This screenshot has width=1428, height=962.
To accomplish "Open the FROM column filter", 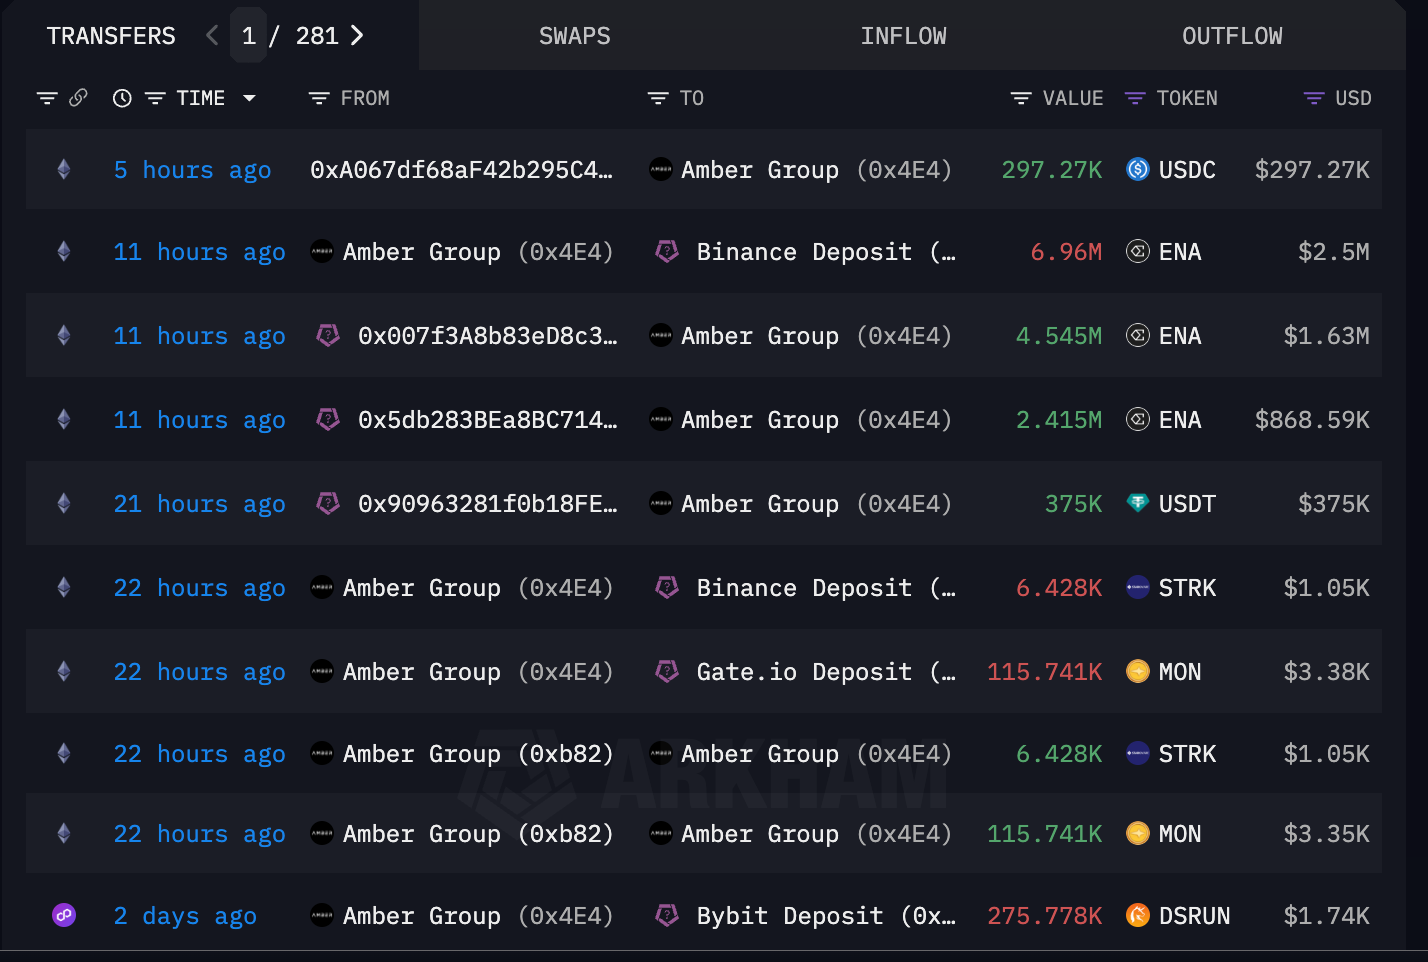I will [x=319, y=98].
